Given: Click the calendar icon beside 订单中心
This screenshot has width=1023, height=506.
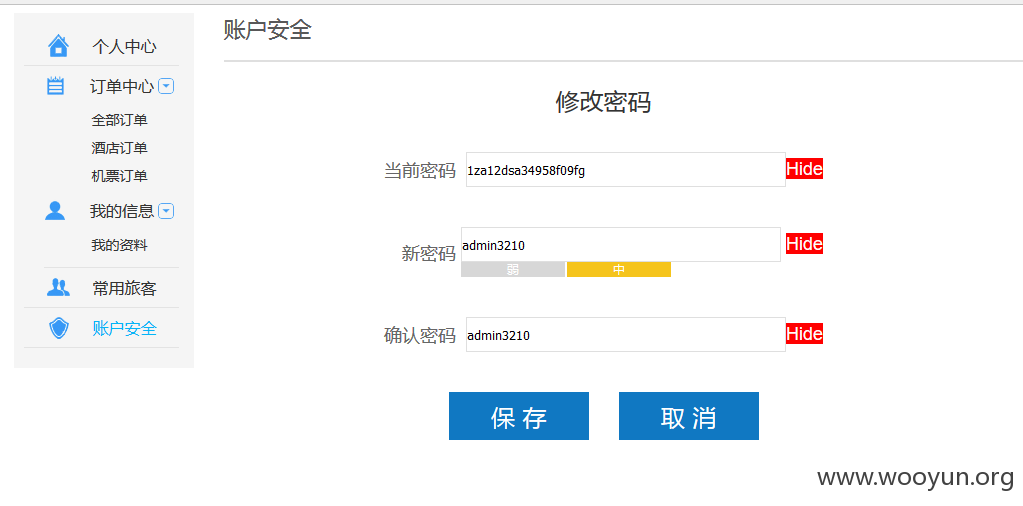Looking at the screenshot, I should 55,85.
